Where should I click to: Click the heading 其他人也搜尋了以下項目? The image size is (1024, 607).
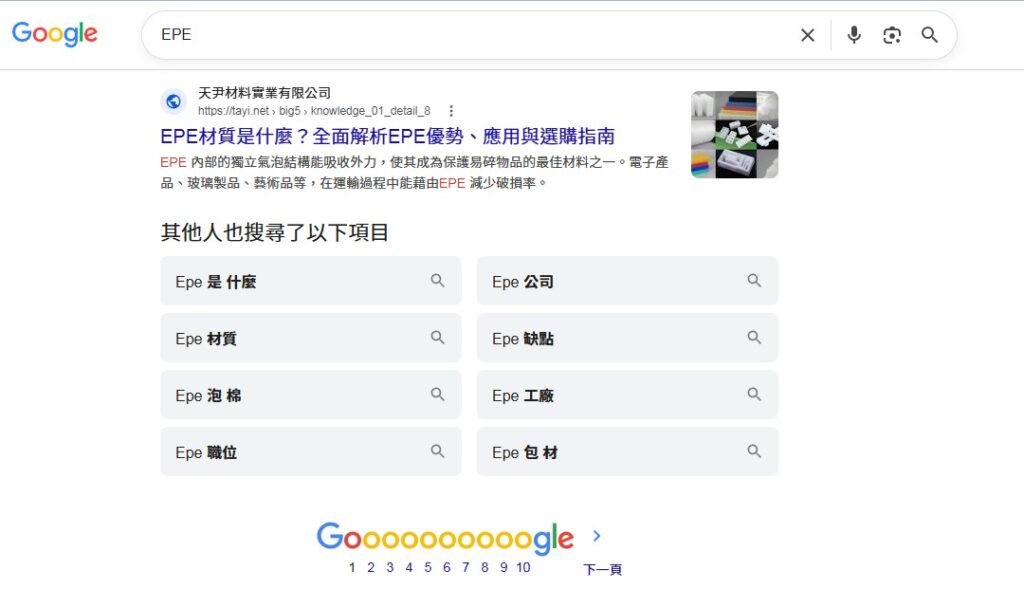274,232
